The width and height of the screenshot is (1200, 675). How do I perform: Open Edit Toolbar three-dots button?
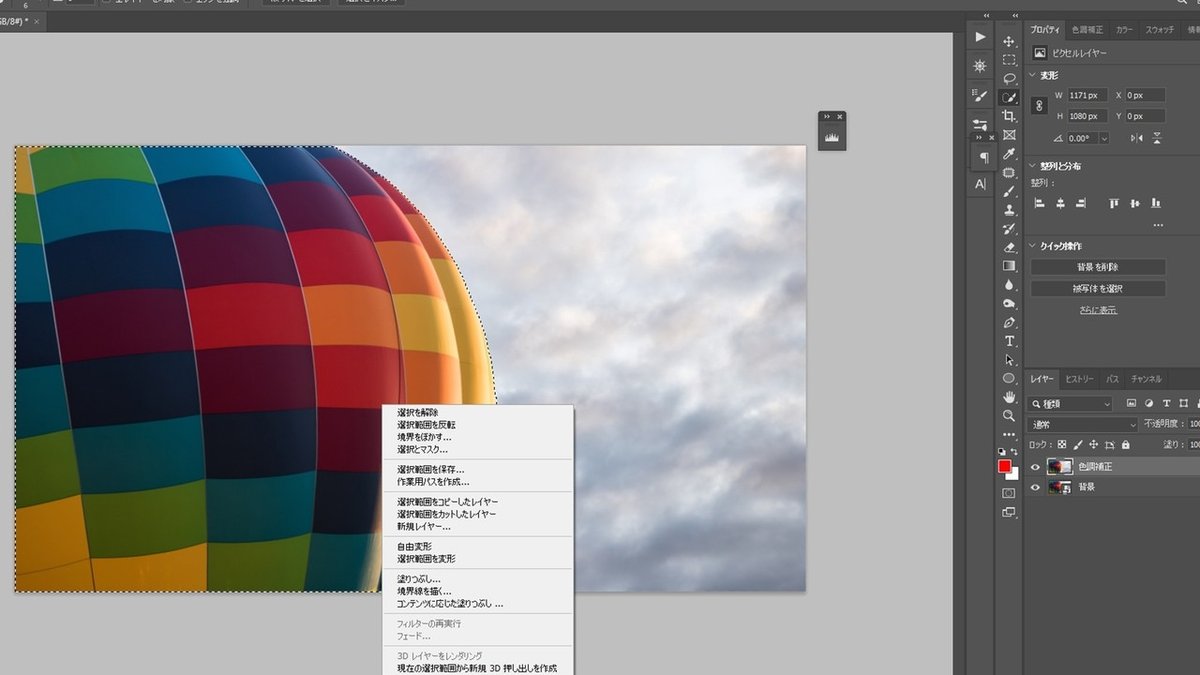(x=1009, y=433)
